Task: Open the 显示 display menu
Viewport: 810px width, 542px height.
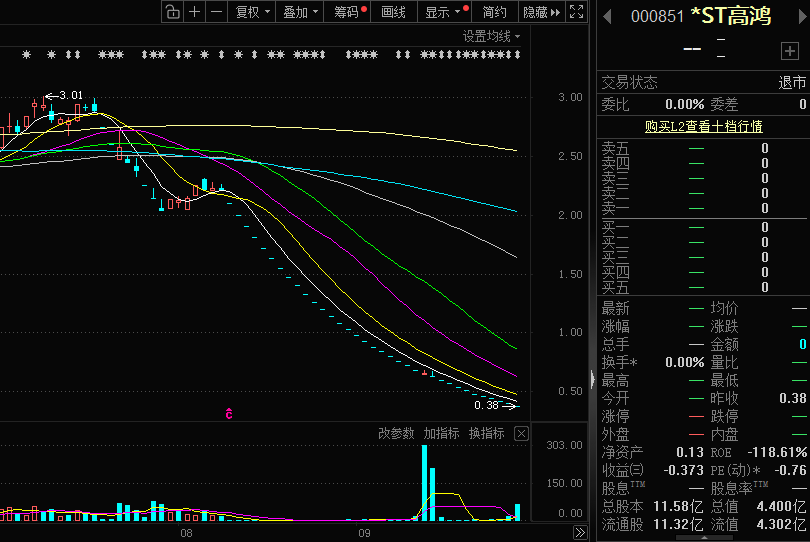Action: coord(444,12)
